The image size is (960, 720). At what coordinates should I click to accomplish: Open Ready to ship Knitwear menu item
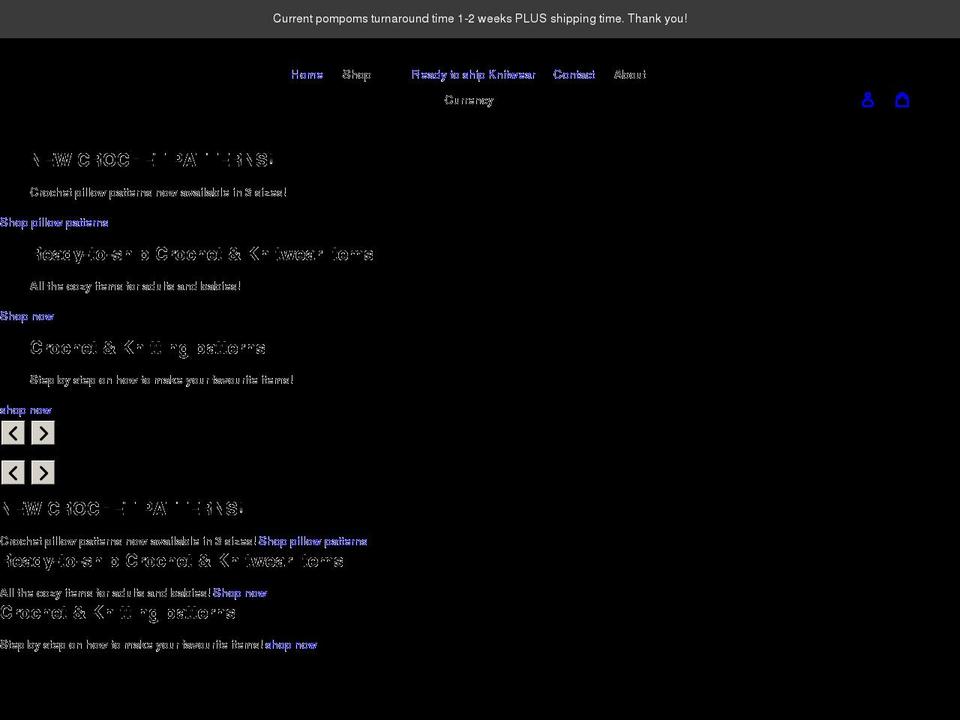(x=473, y=75)
